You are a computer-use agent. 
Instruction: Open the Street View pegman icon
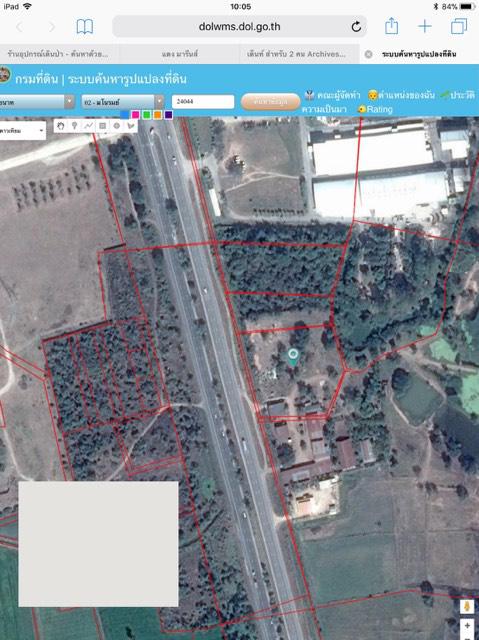468,607
